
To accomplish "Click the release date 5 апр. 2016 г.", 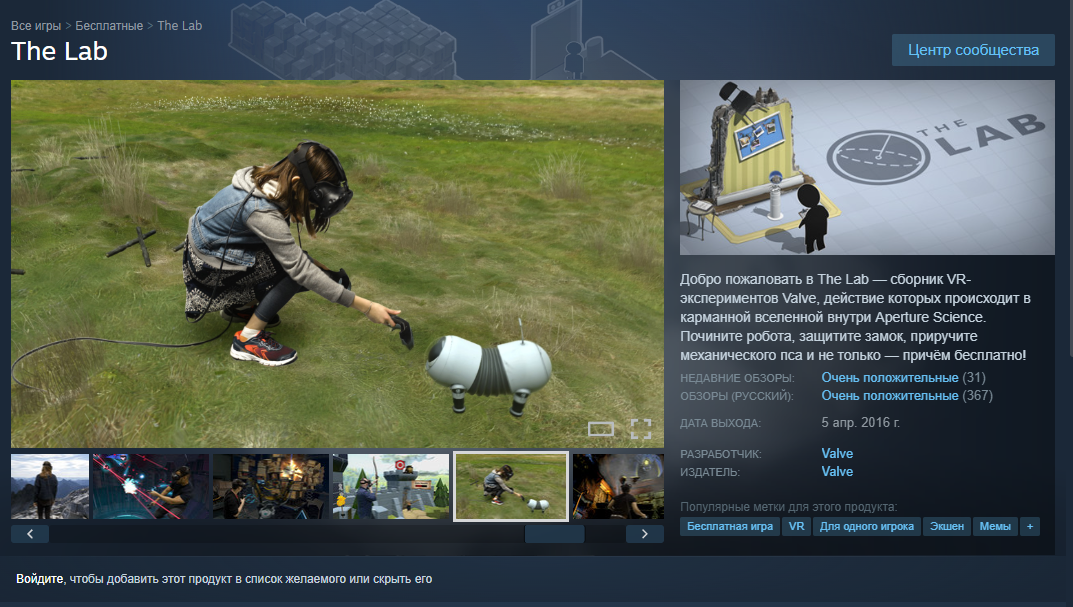I will [860, 423].
